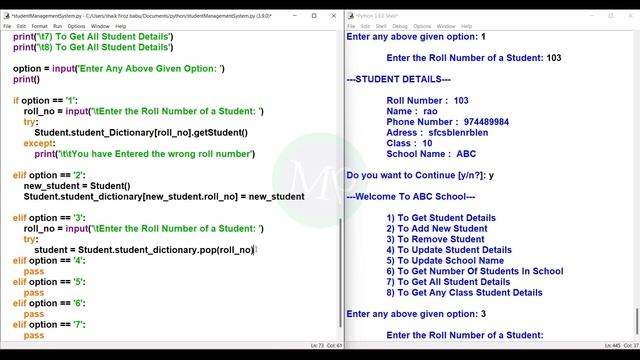Click the '---Welcome To ABC School---' line
This screenshot has width=640, height=360.
[x=411, y=196]
